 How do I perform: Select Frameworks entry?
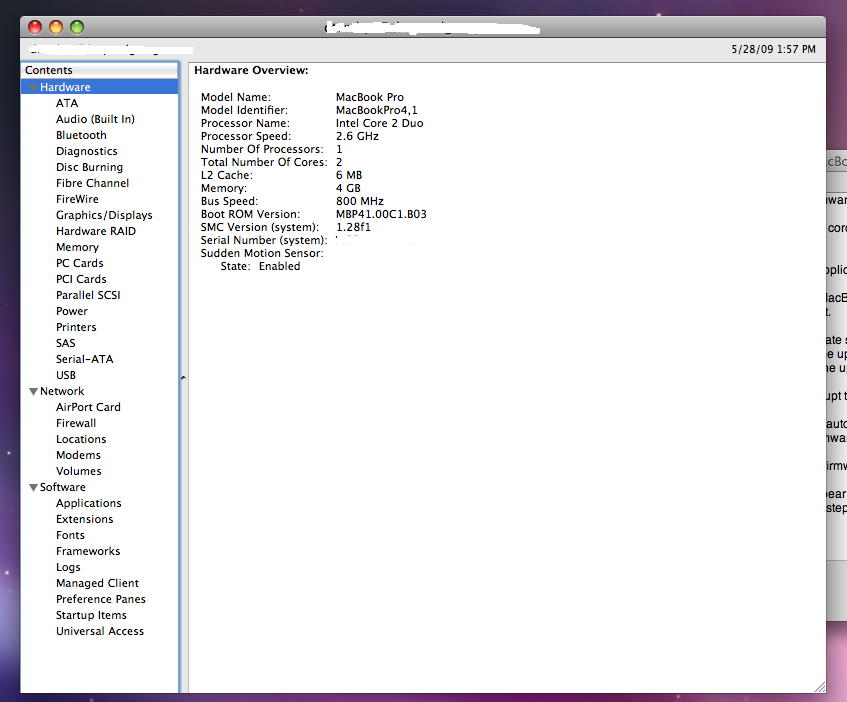(x=88, y=551)
